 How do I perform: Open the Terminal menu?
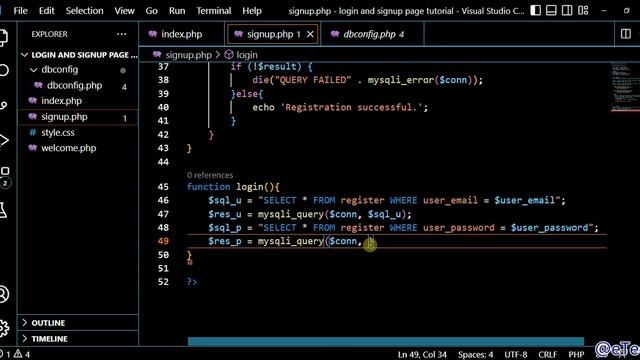(x=213, y=11)
